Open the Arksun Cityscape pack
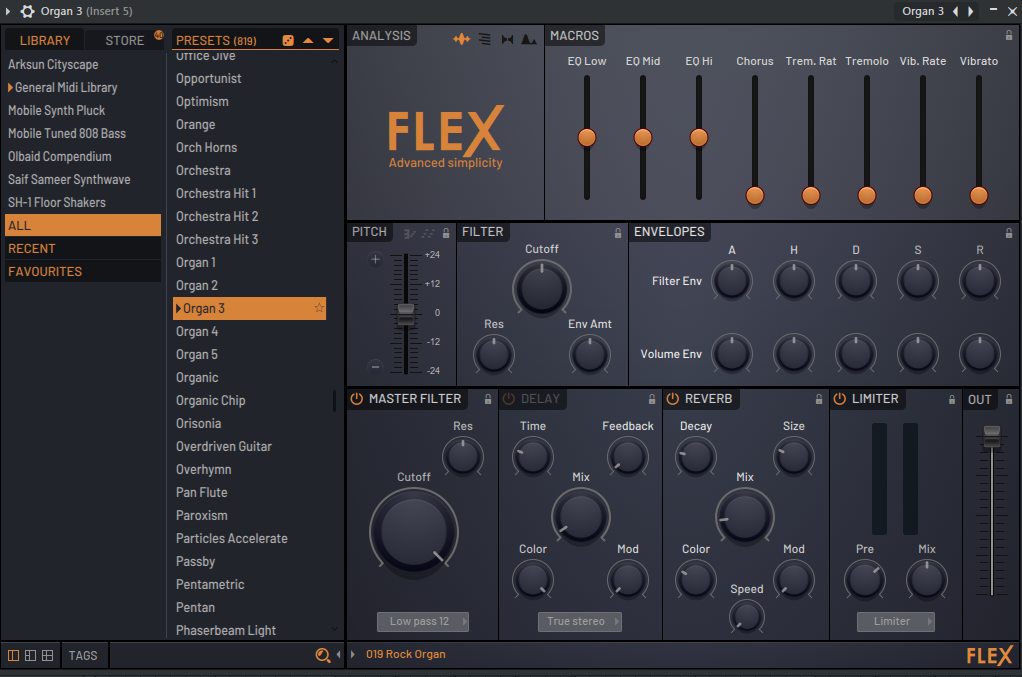The width and height of the screenshot is (1022, 677). coord(53,65)
